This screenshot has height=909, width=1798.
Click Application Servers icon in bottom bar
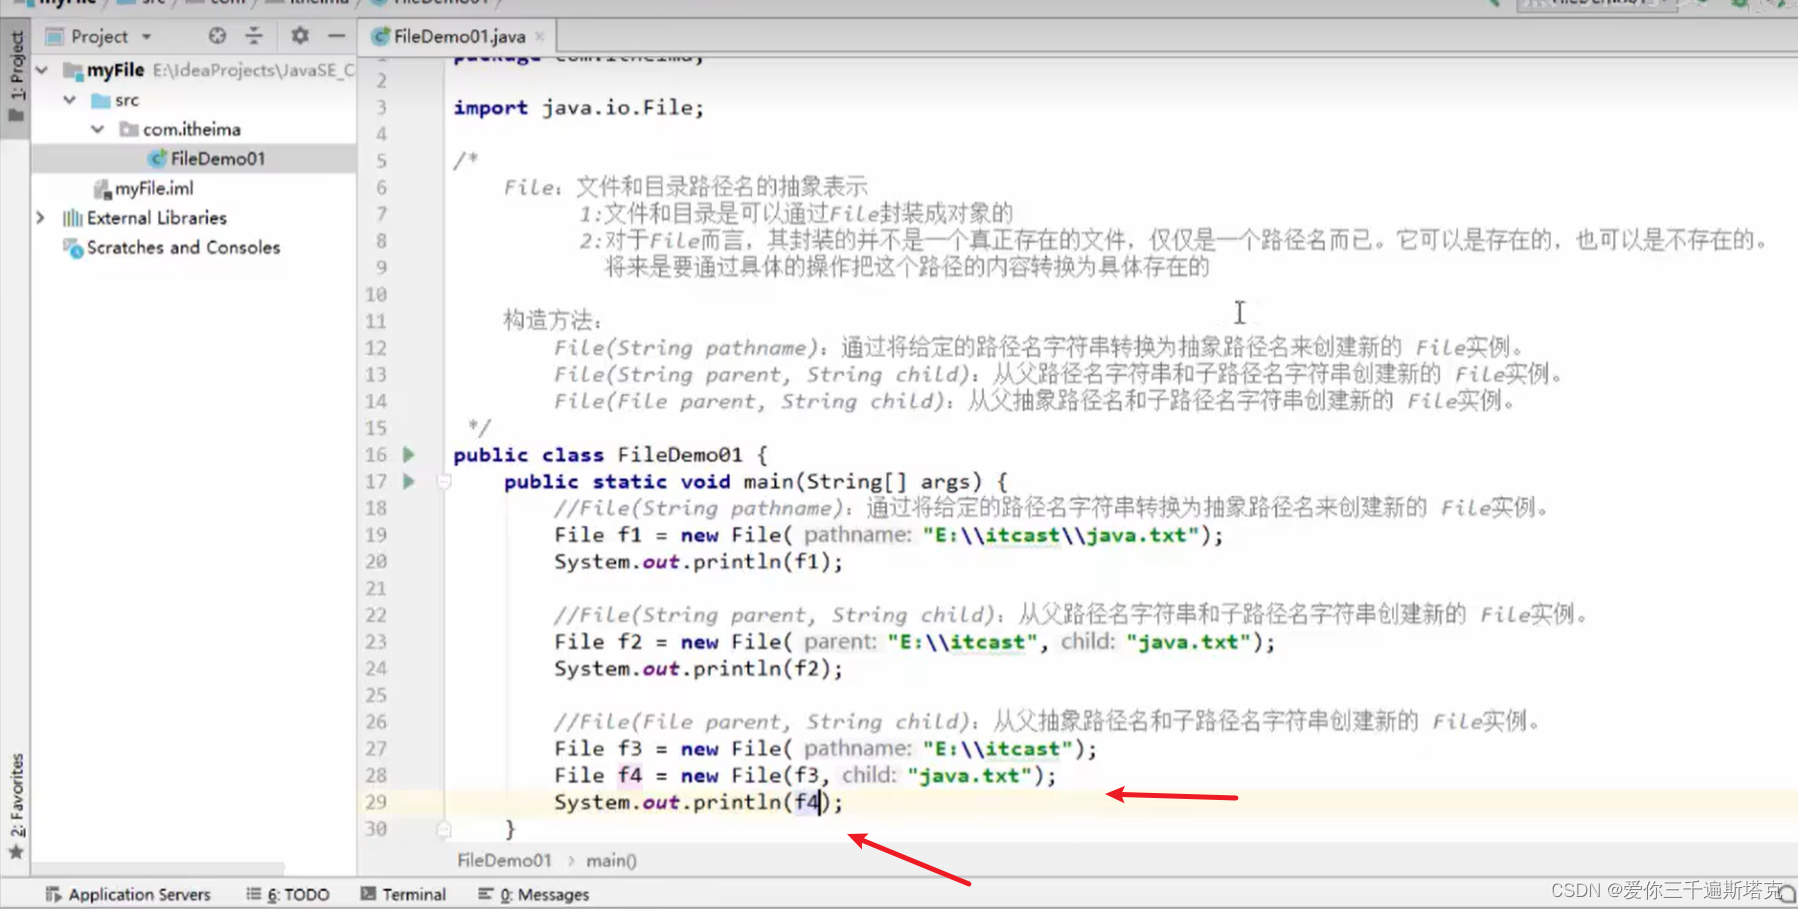coord(54,894)
